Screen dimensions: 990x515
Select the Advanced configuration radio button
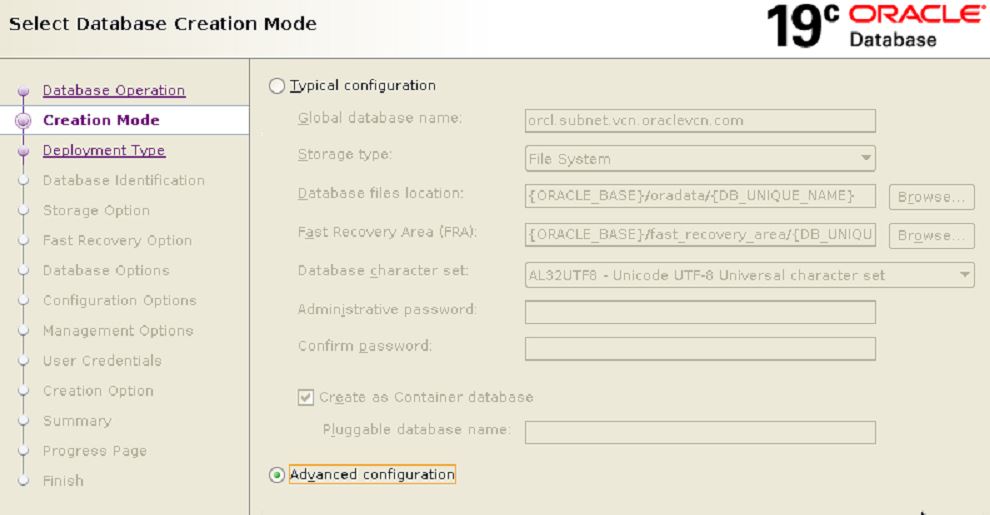pyautogui.click(x=277, y=475)
